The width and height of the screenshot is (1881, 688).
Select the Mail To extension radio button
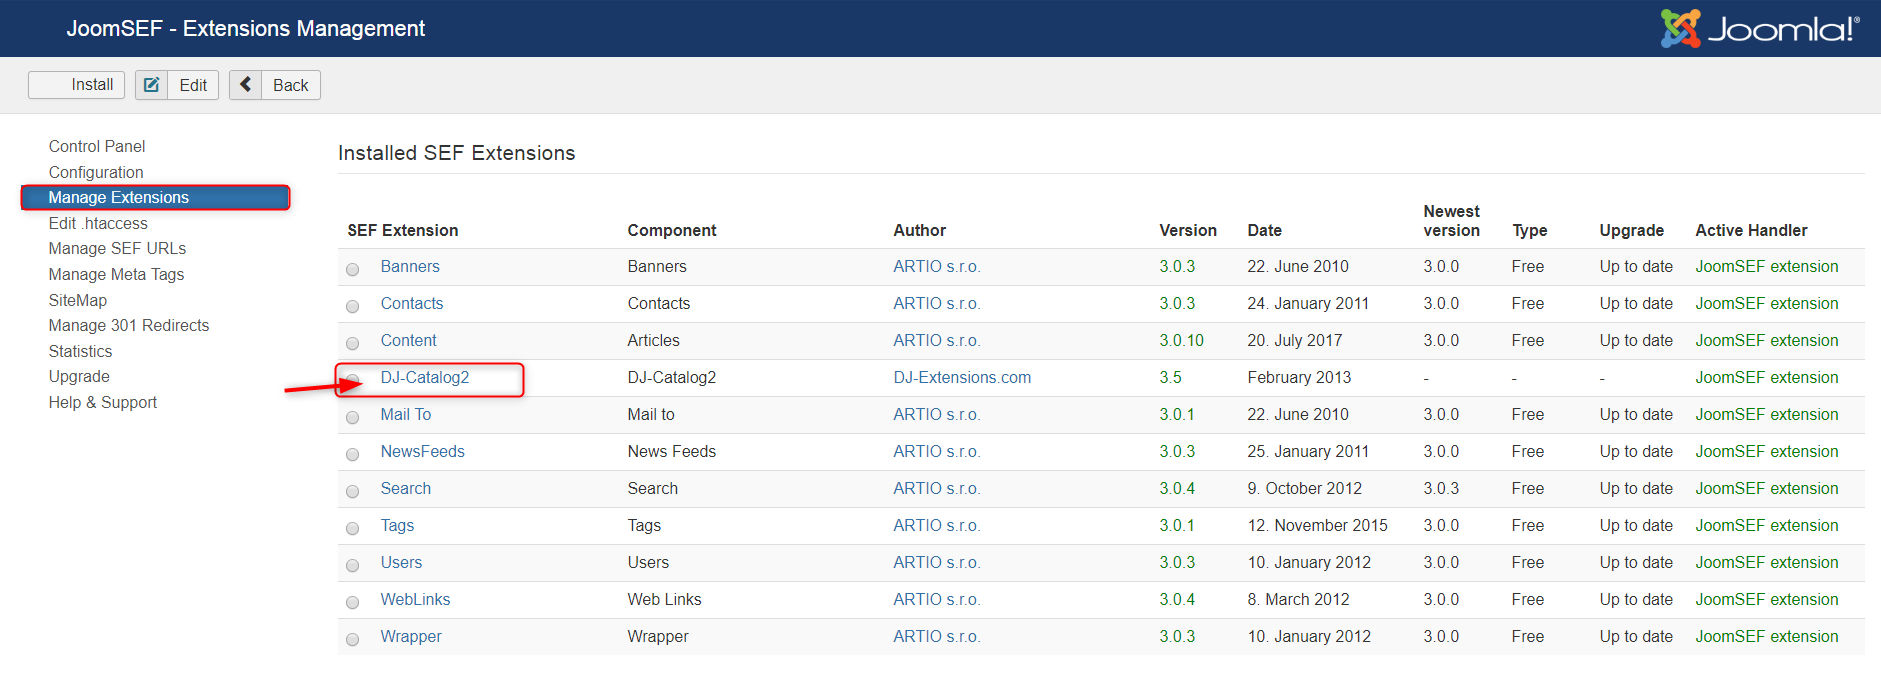353,417
